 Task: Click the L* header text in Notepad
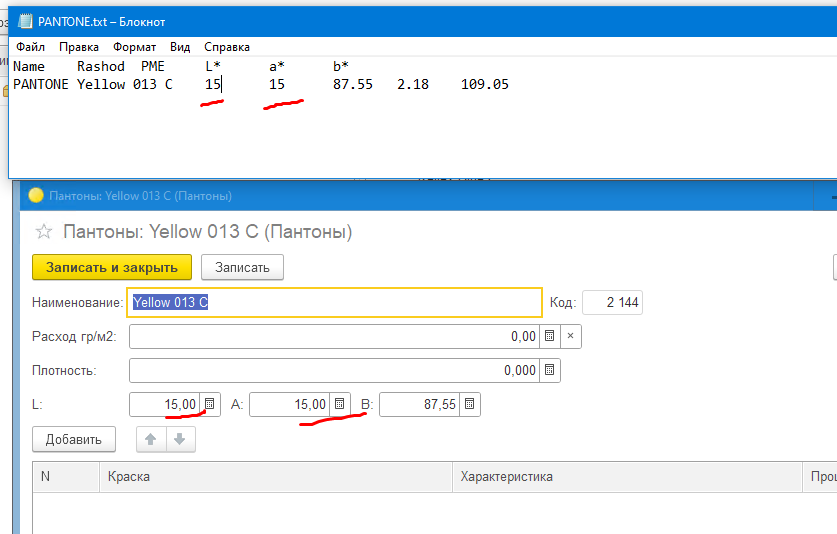tap(212, 66)
